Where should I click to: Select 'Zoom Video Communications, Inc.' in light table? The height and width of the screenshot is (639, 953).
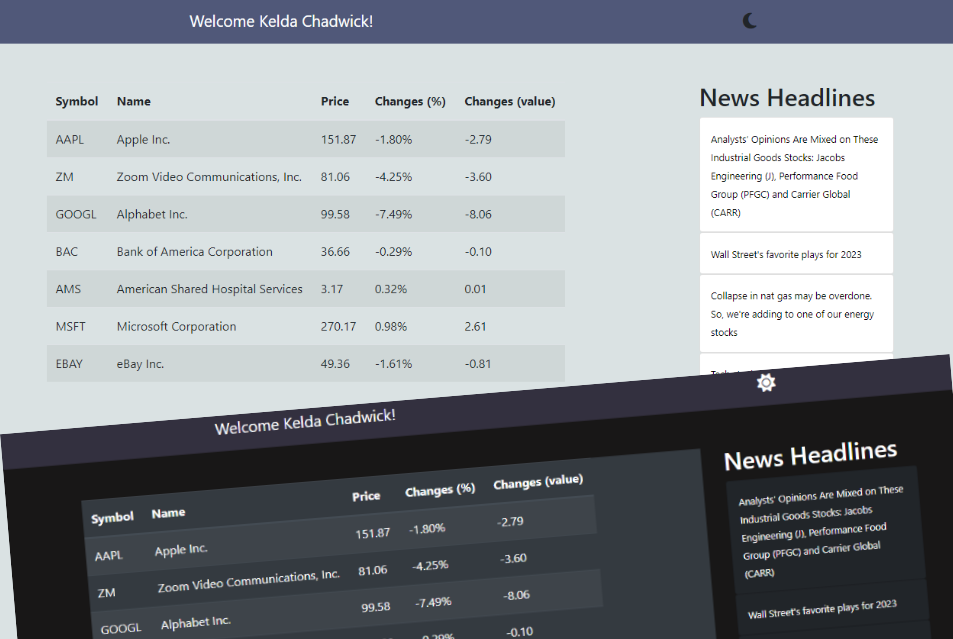click(x=209, y=177)
